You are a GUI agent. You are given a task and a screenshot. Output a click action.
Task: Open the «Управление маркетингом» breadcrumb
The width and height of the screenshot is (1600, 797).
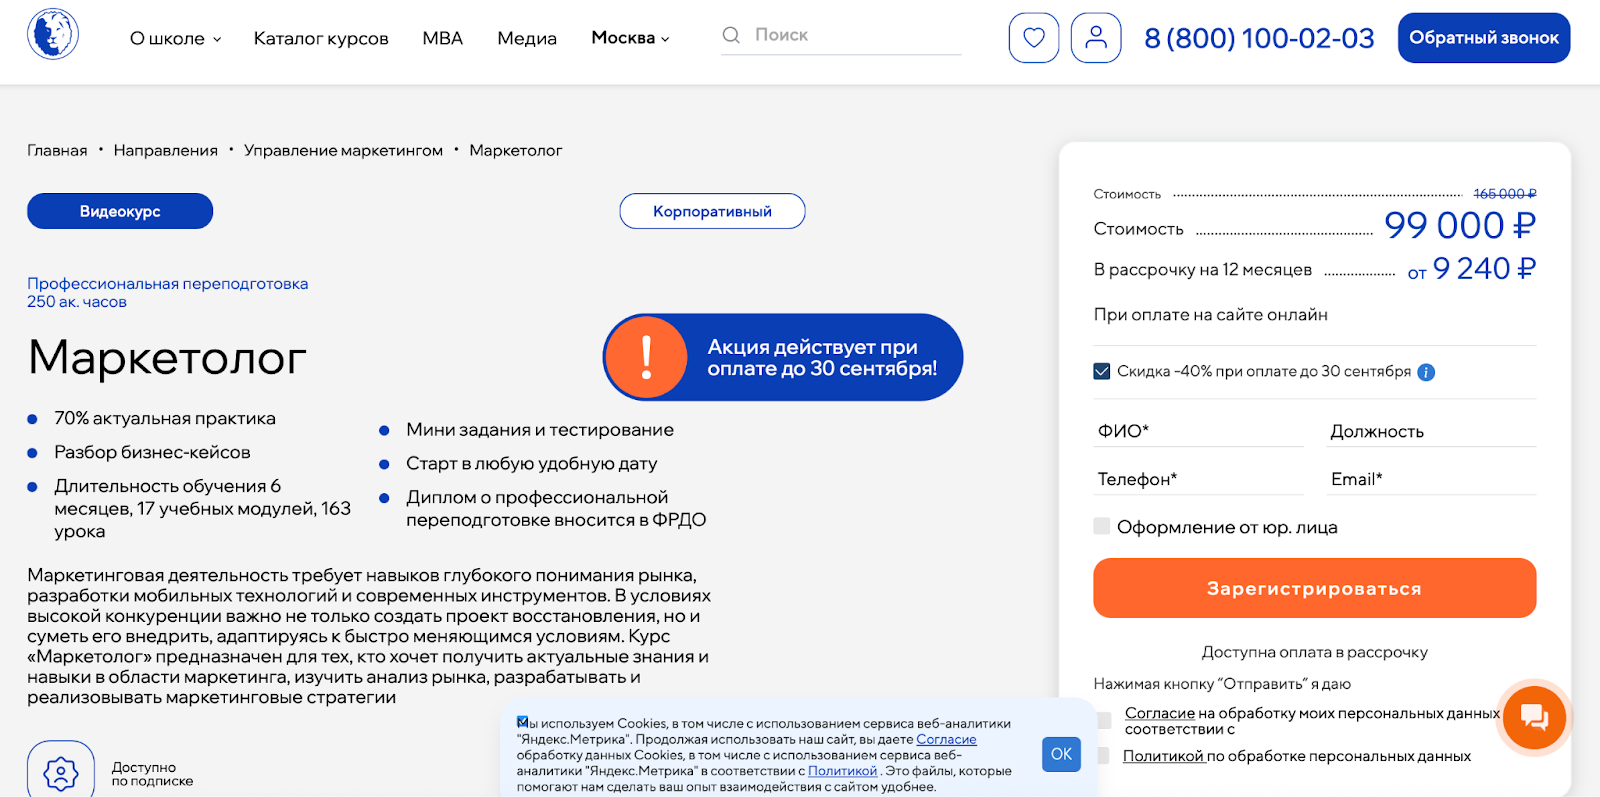[343, 150]
